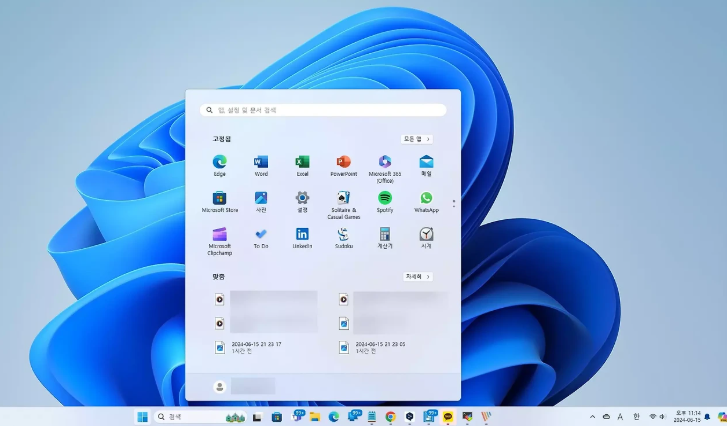Open the Clock (시계) app
The width and height of the screenshot is (727, 426).
[426, 238]
